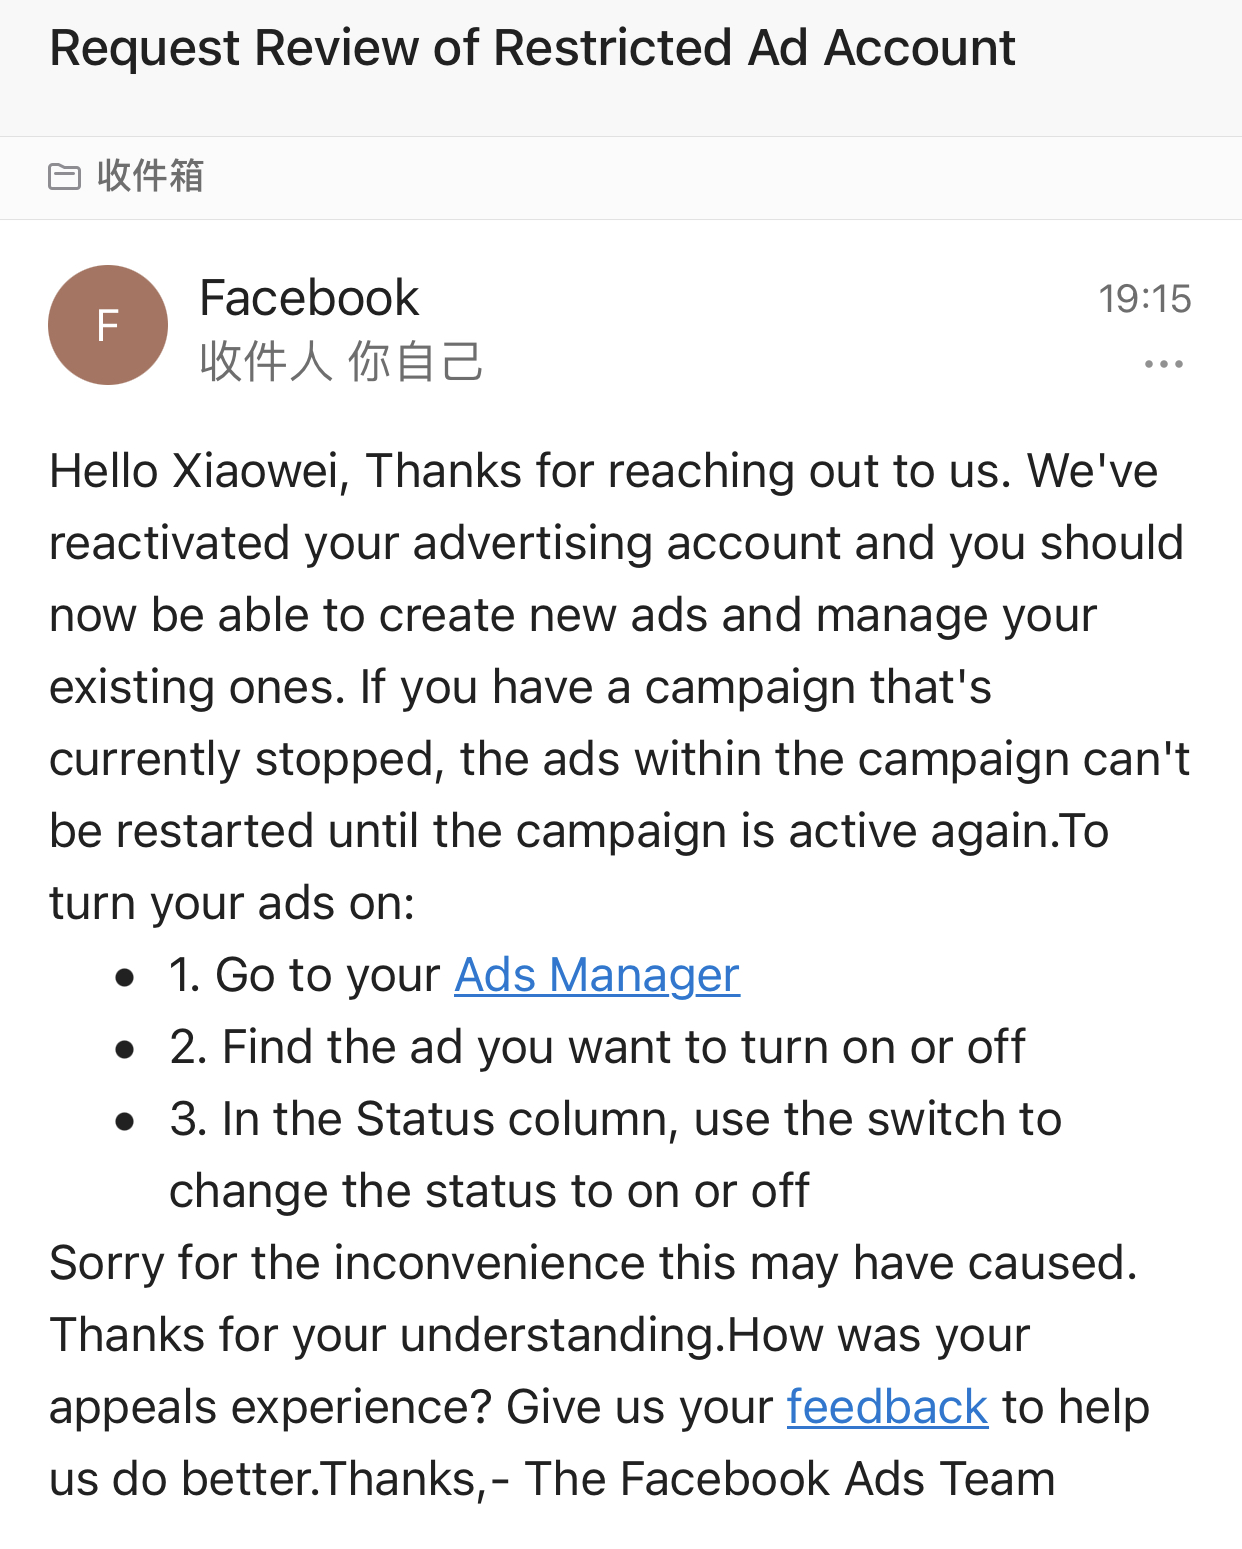The height and width of the screenshot is (1549, 1242).
Task: Open the Ads Manager link
Action: (x=597, y=975)
